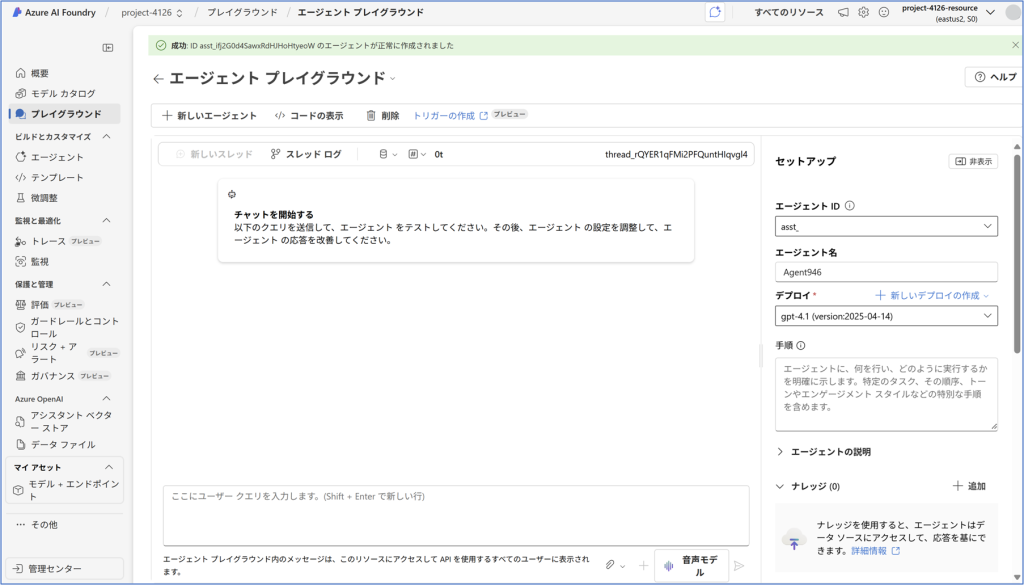1024x585 pixels.
Task: Click the feedback smiley icon
Action: point(884,12)
